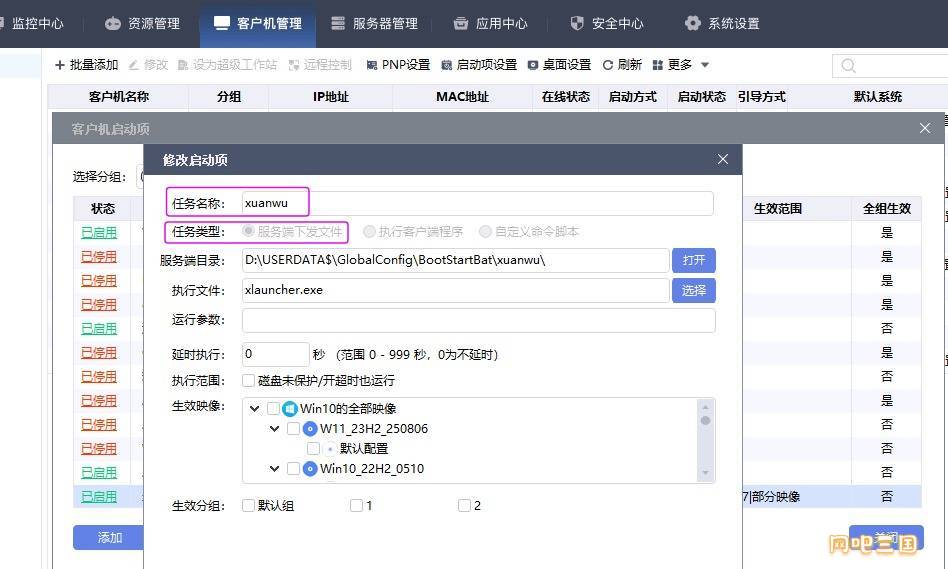The width and height of the screenshot is (948, 569).
Task: Check the 默认组 group checkbox
Action: 248,505
